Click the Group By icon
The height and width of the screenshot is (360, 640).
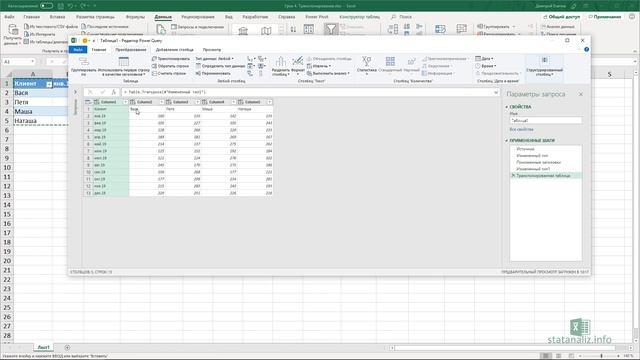click(84, 61)
